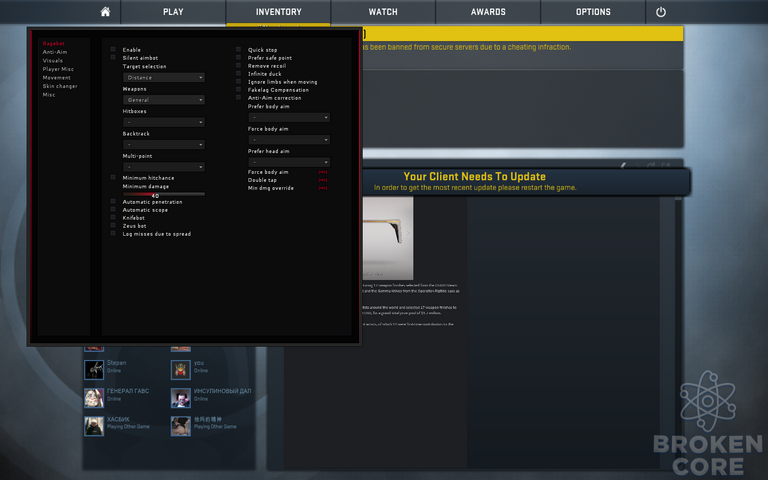Viewport: 768px width, 480px height.
Task: Open the Prefer body aim dropdown
Action: (289, 118)
